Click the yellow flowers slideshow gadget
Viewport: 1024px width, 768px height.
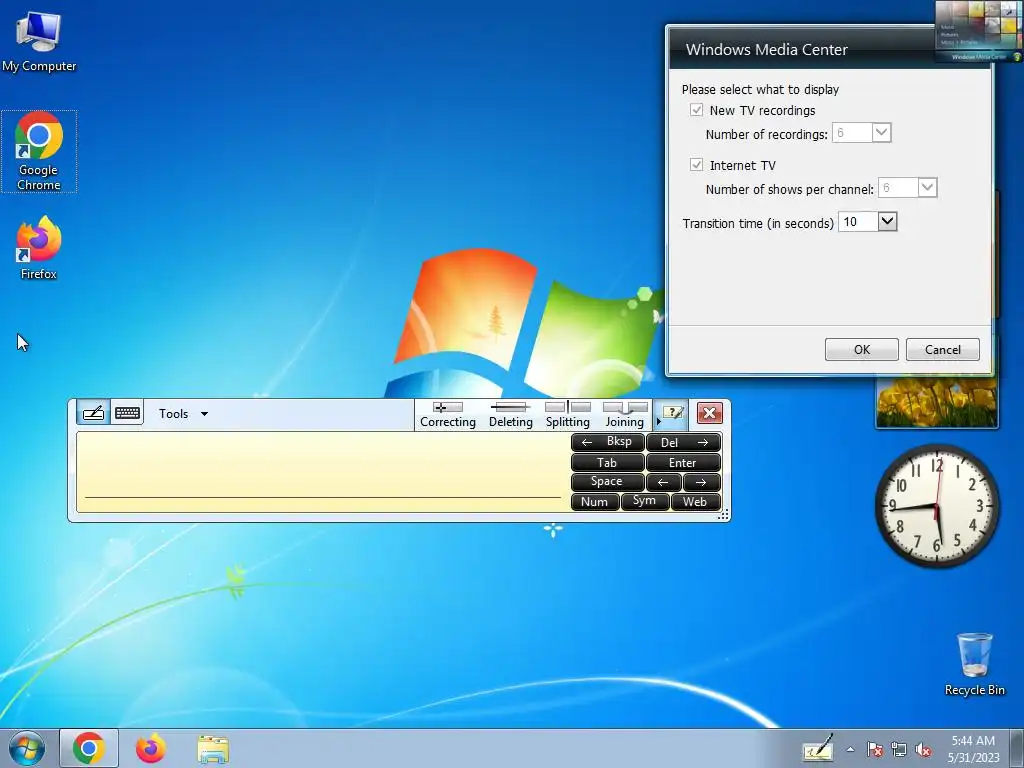936,402
